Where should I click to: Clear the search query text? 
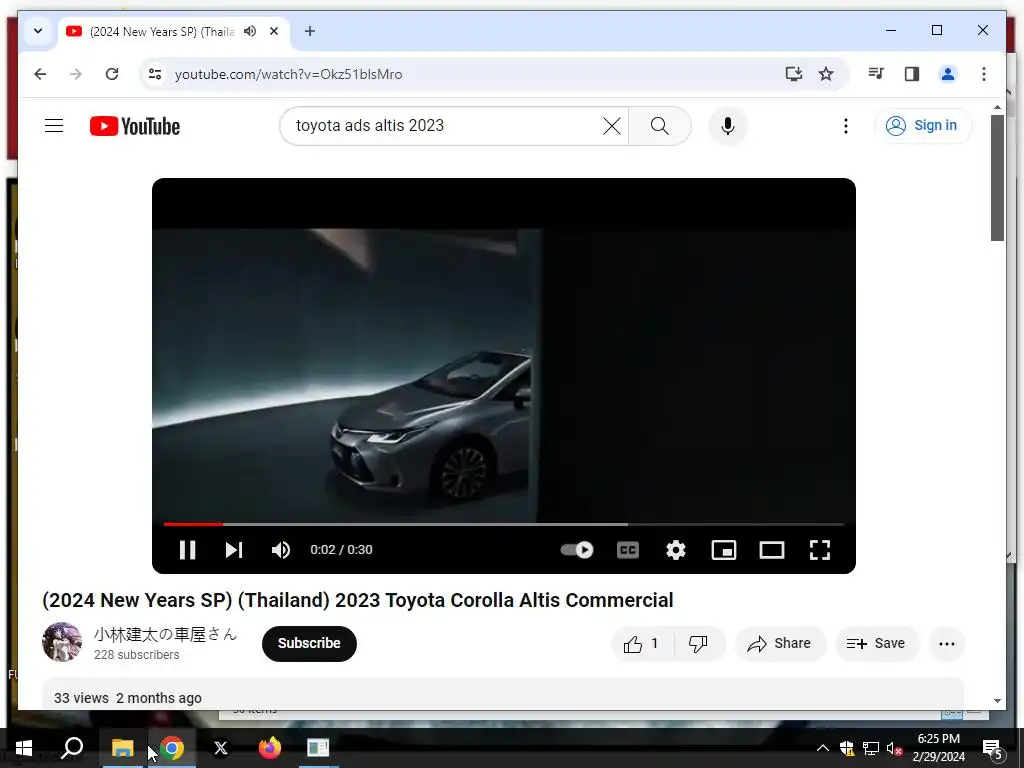point(612,125)
